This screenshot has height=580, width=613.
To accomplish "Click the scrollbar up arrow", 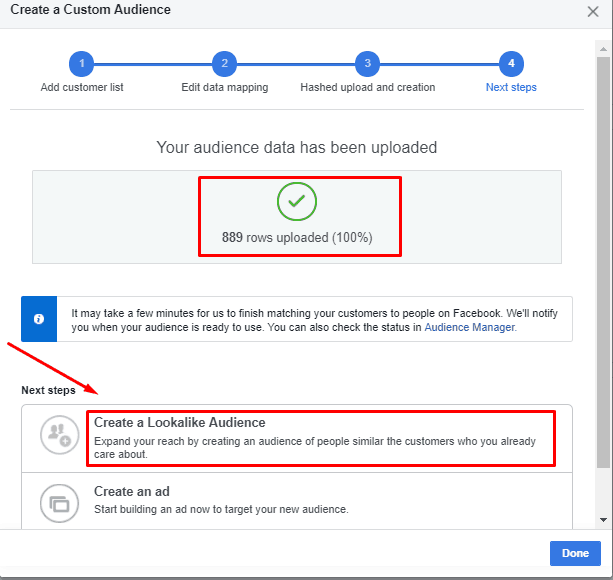I will (603, 49).
